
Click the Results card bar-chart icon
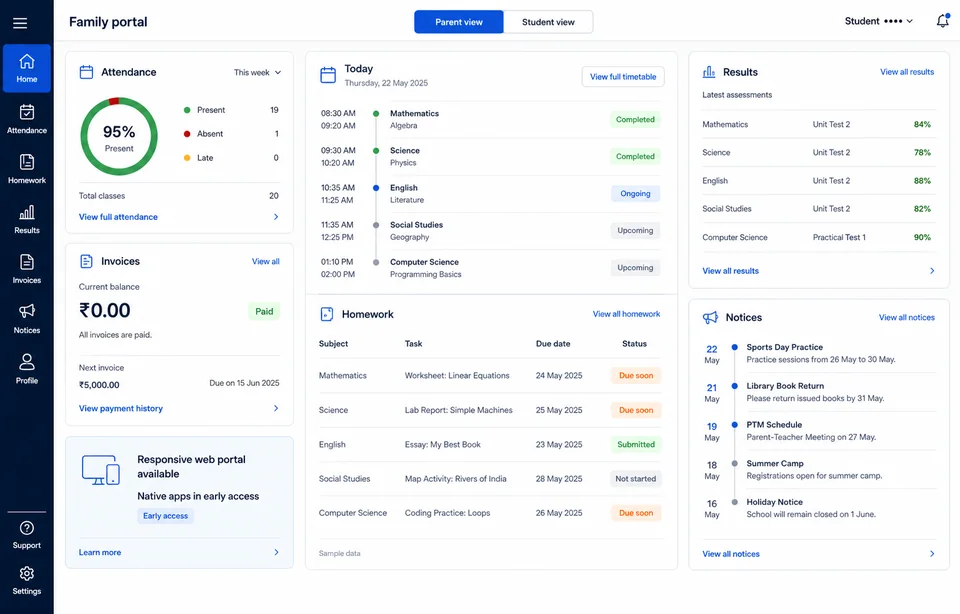point(709,72)
